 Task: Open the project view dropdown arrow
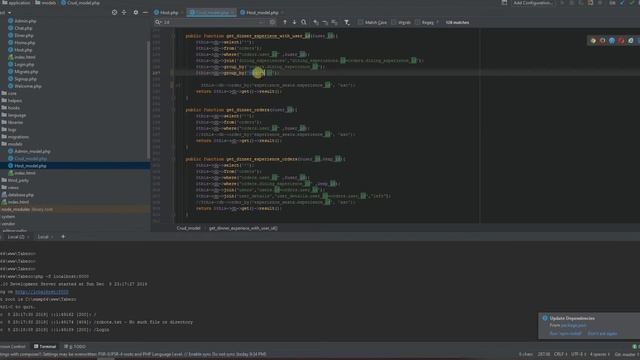click(9, 13)
